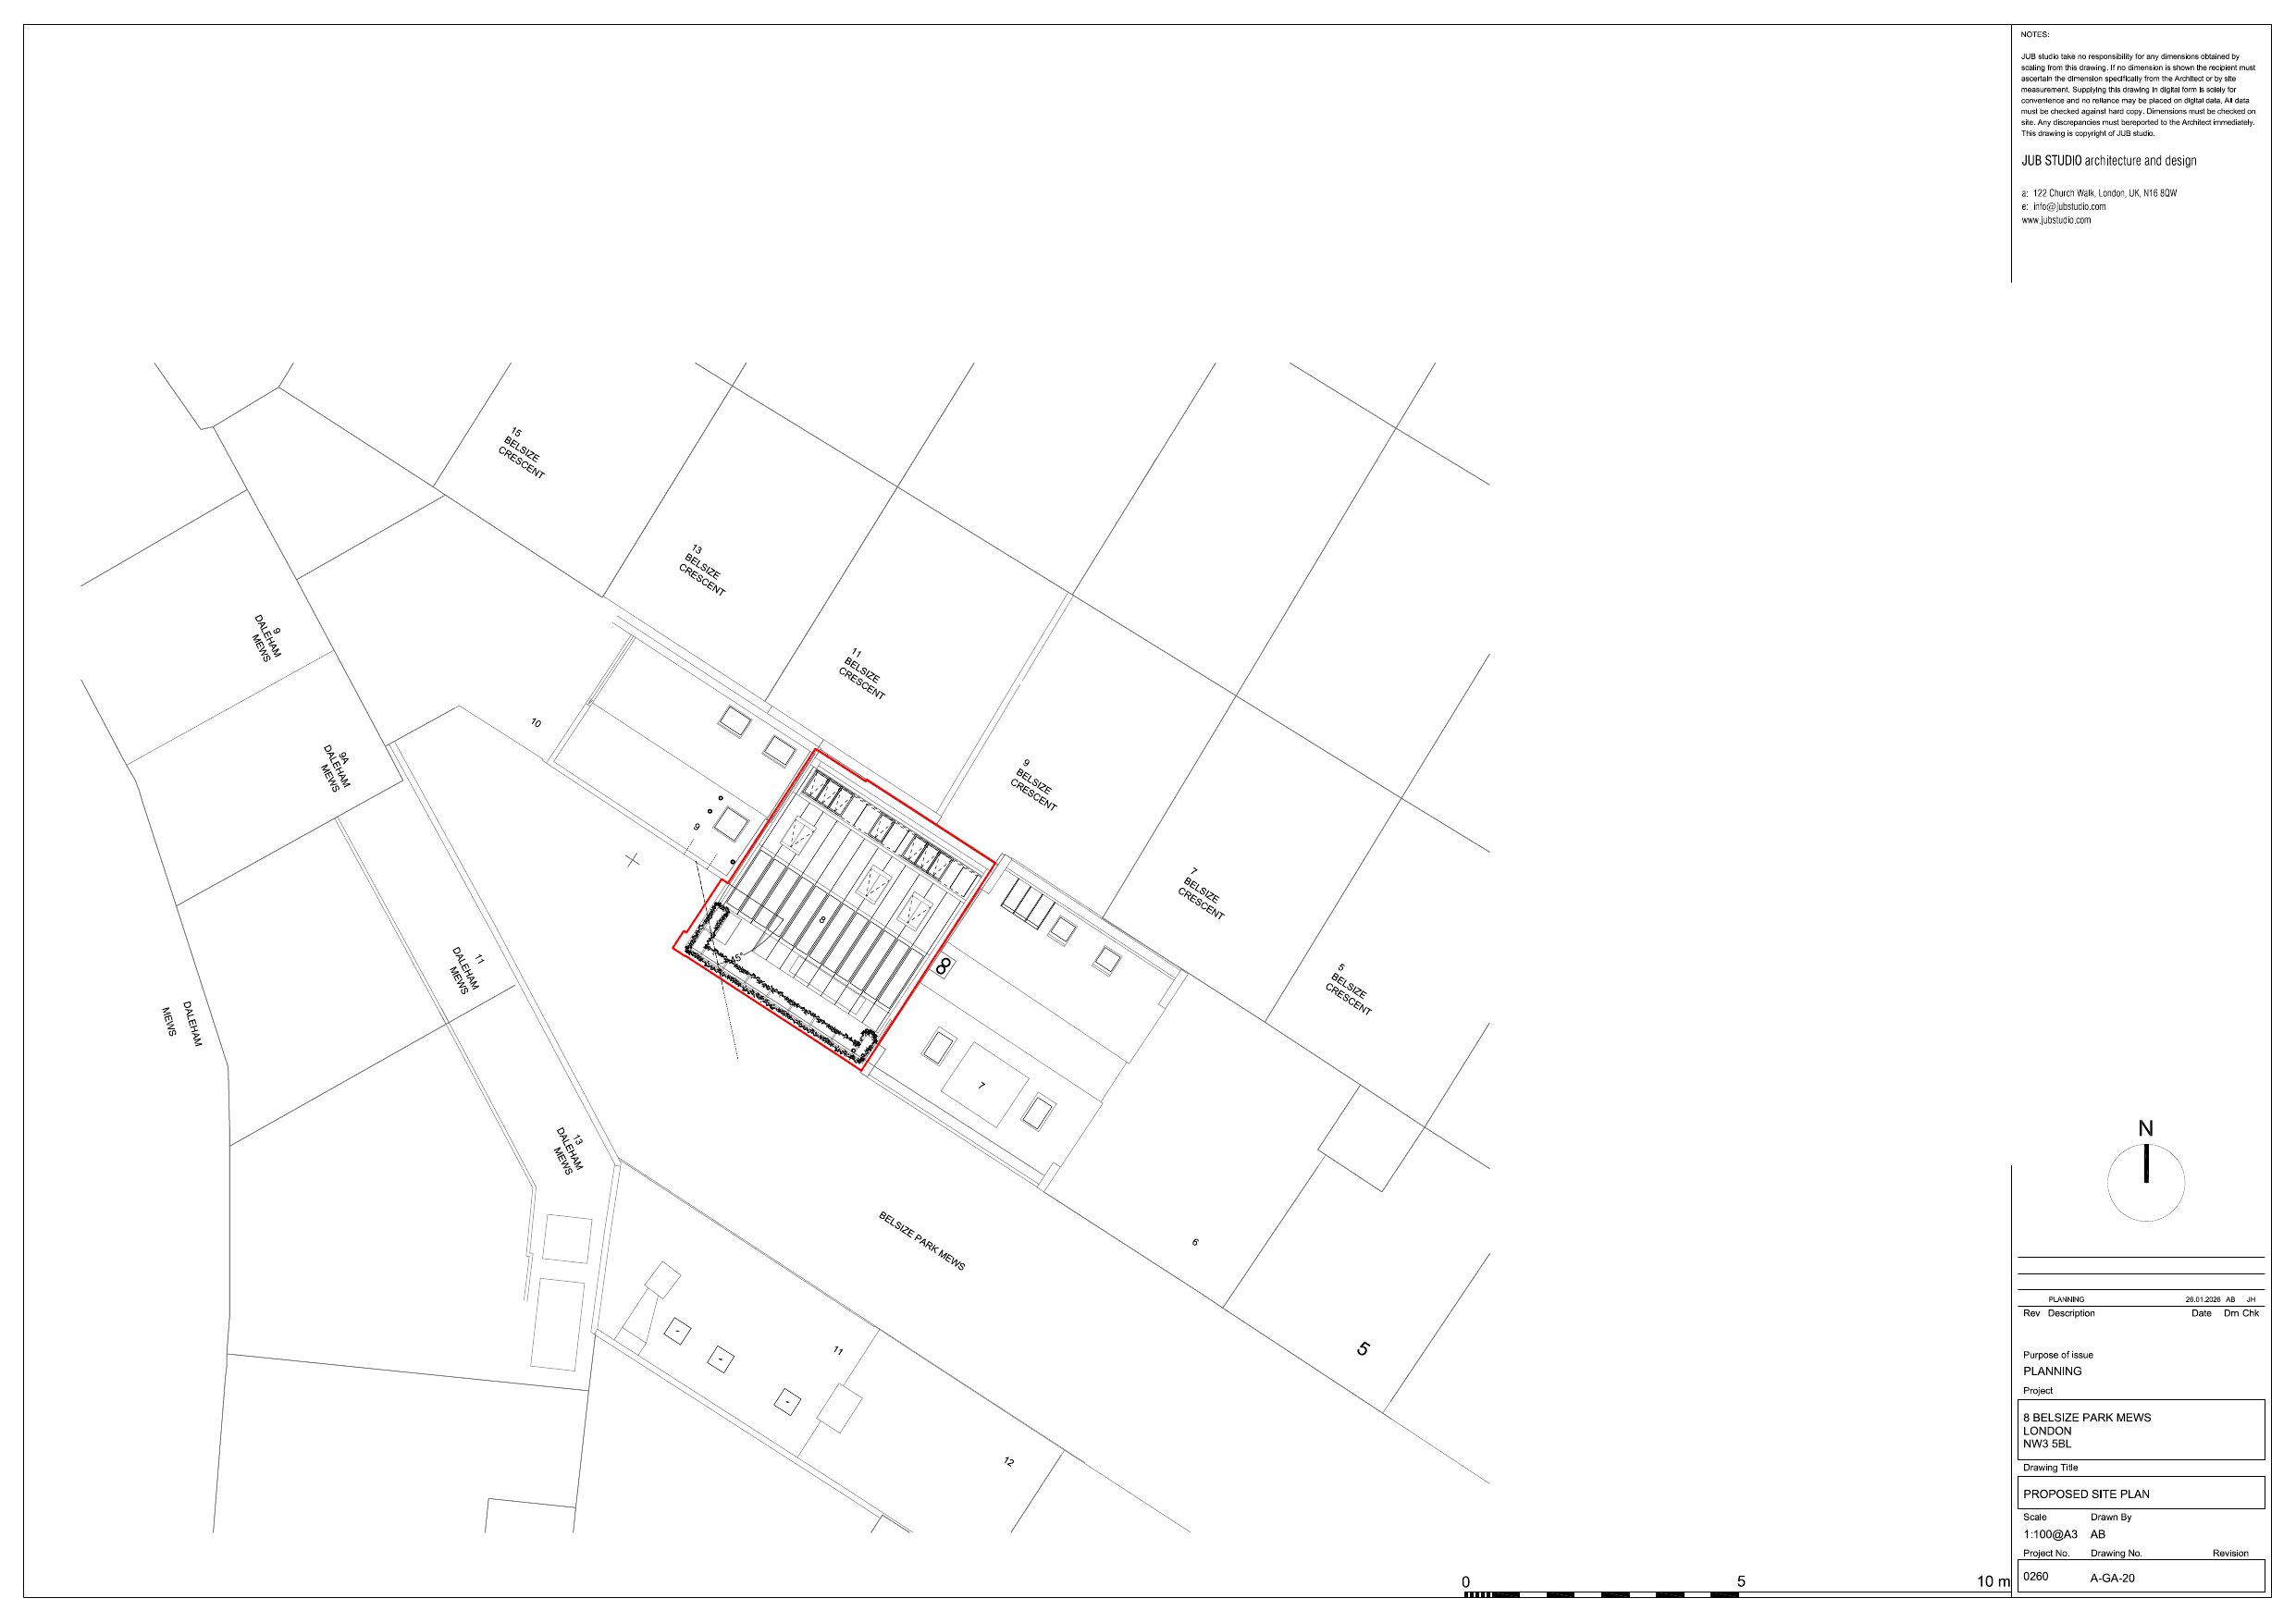Click the JUB STUDIO architecture and design heading
Image resolution: width=2296 pixels, height=1623 pixels.
2108,161
